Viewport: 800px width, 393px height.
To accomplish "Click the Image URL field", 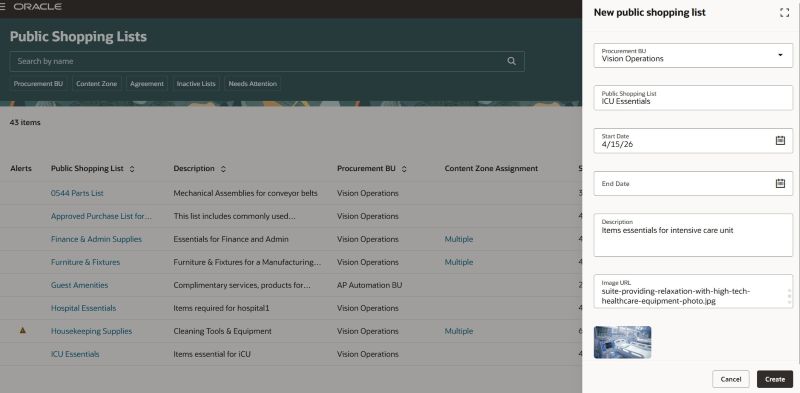I will tap(693, 291).
